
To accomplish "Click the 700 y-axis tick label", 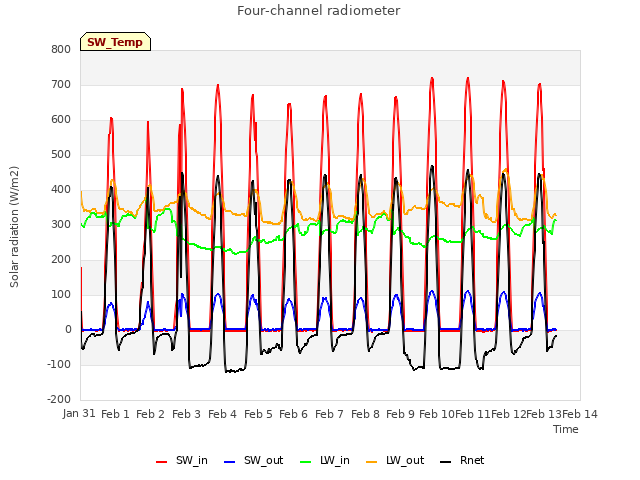I will (61, 84).
